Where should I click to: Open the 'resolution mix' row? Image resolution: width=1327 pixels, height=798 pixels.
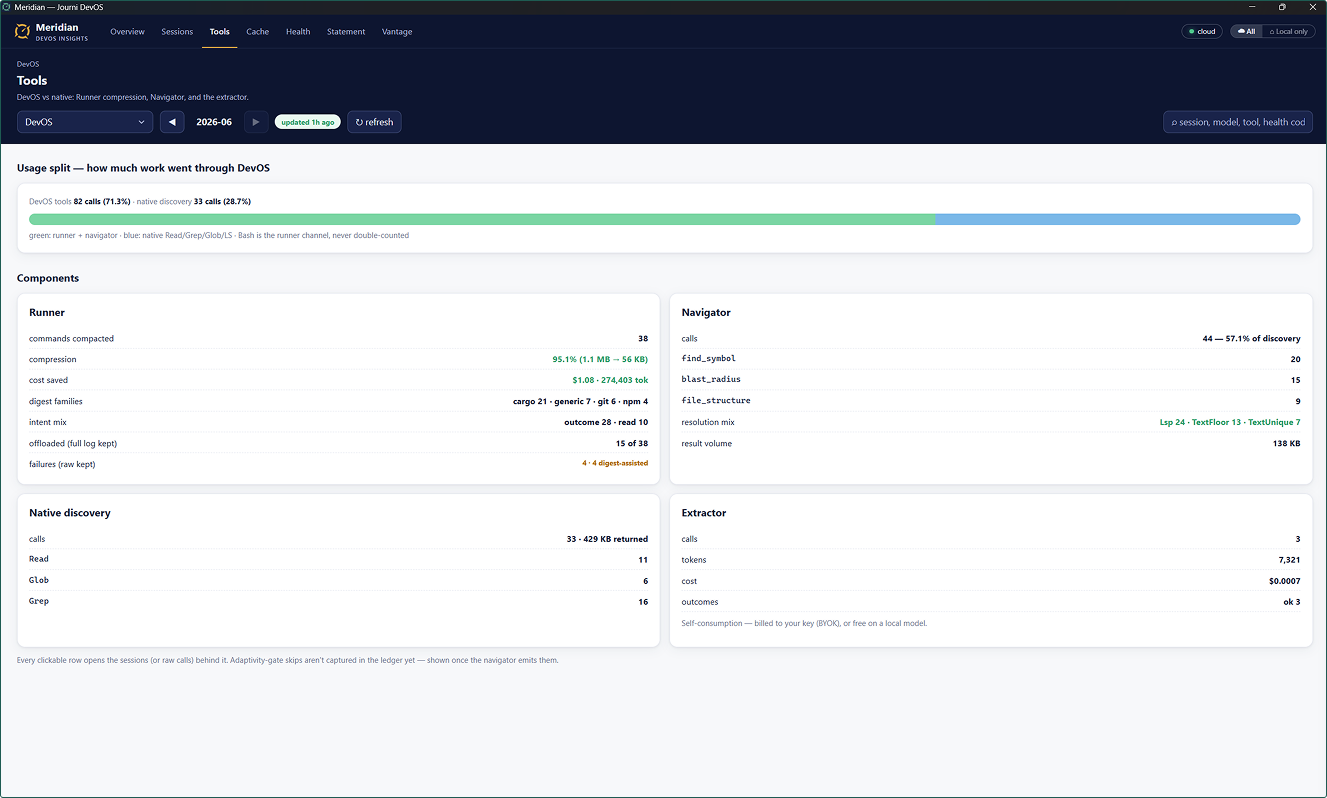point(991,422)
